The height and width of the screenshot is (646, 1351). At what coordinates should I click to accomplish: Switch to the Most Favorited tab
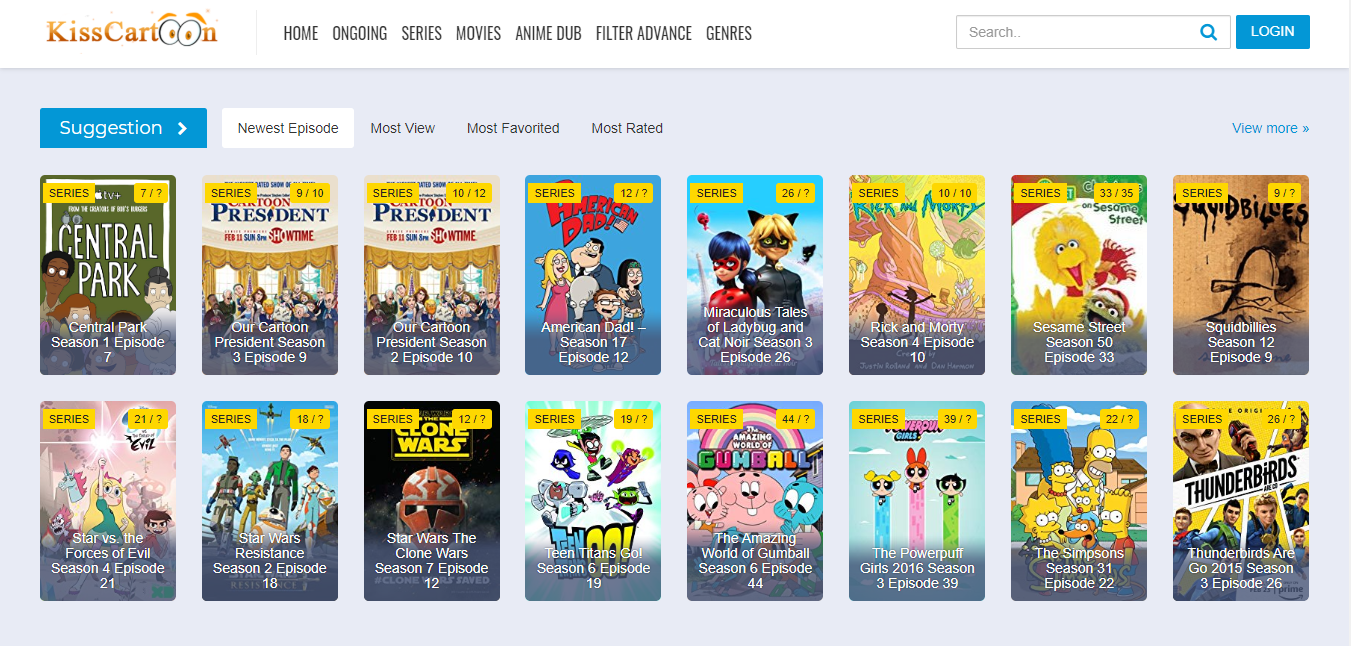(513, 128)
